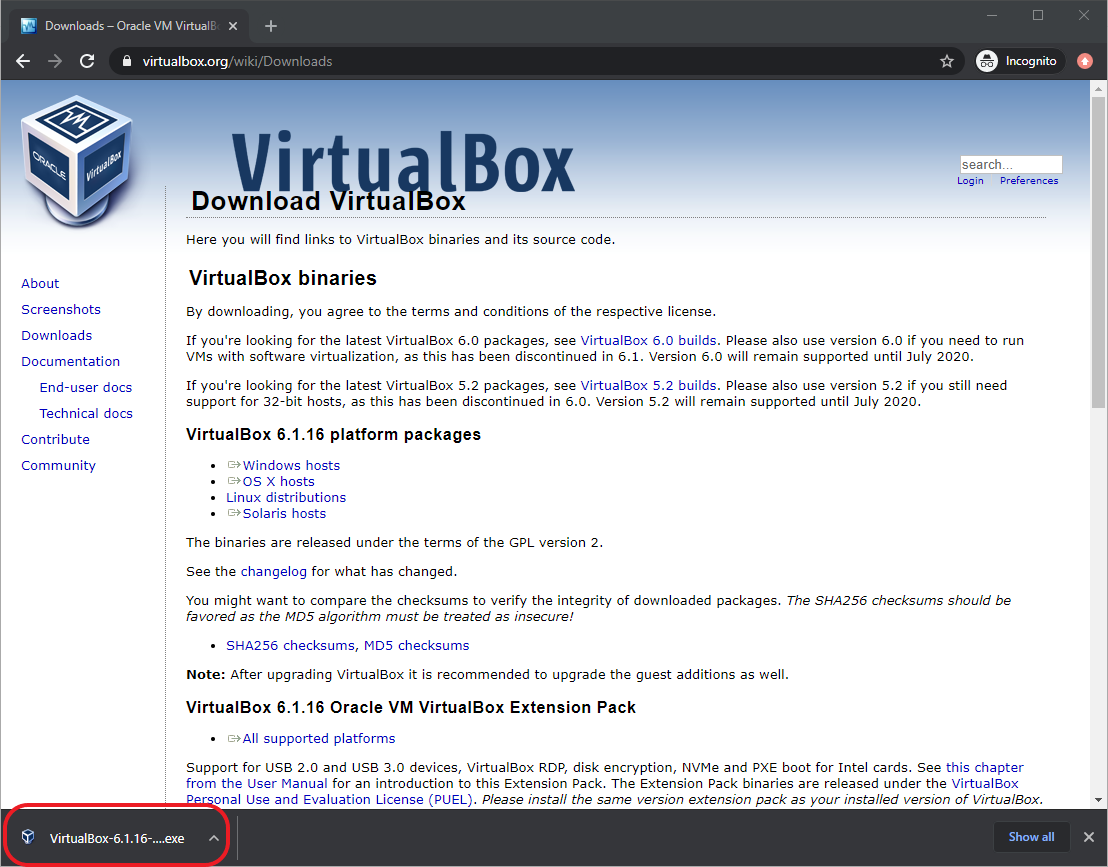Click the downloaded file icon in downloads bar

pyautogui.click(x=29, y=837)
